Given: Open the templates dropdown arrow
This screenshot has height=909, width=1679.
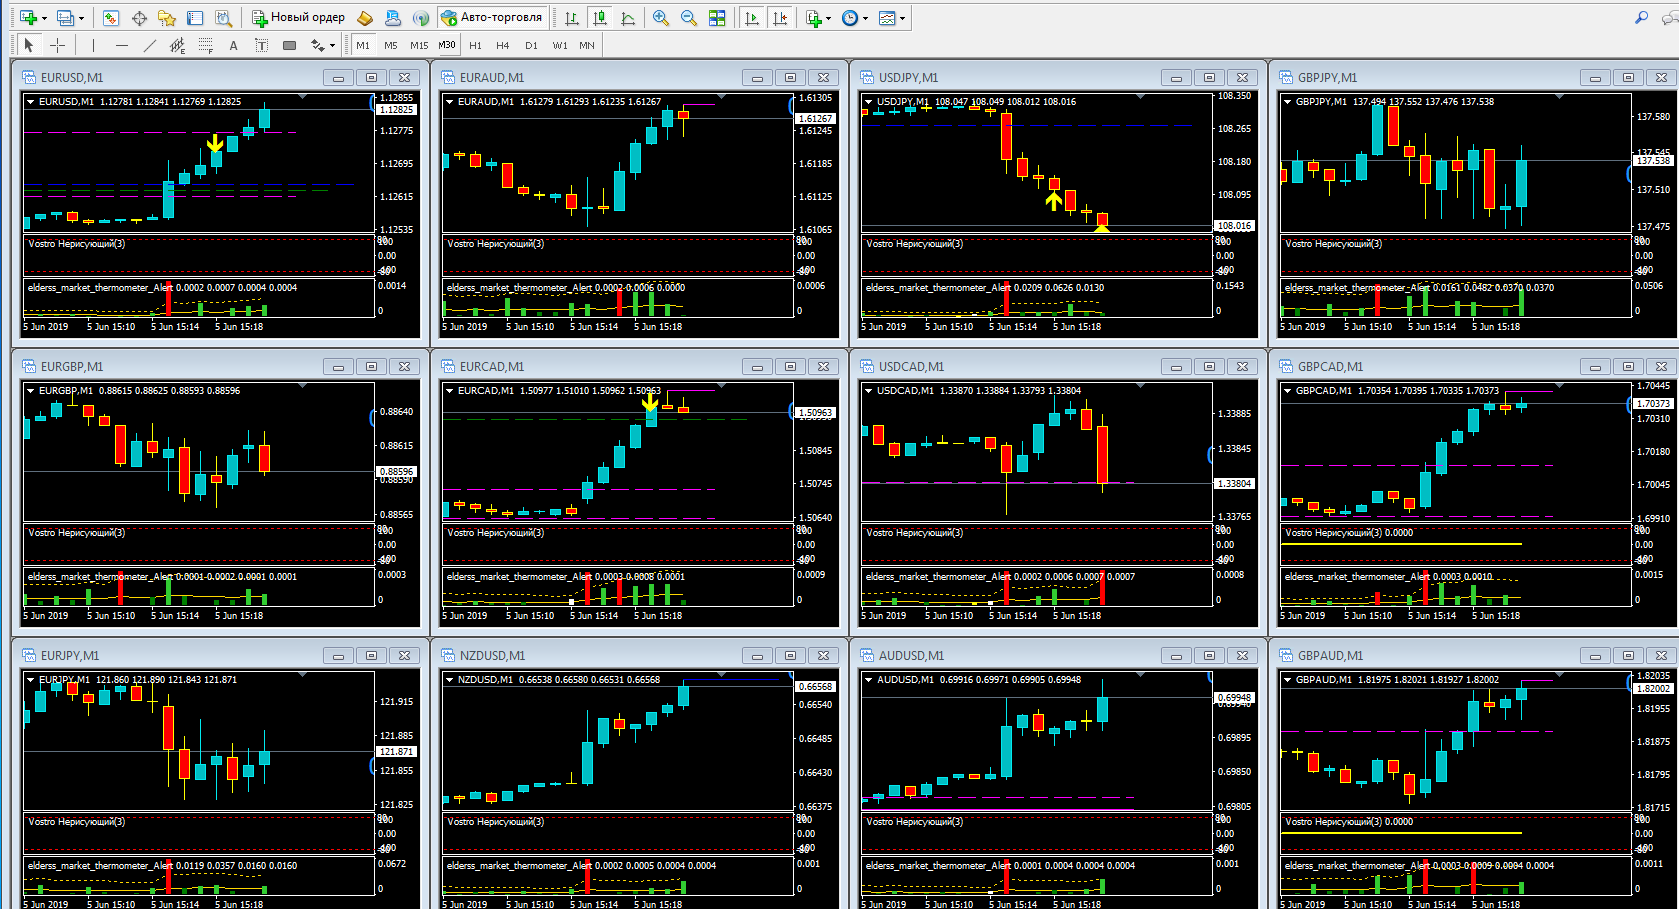Looking at the screenshot, I should click(902, 18).
